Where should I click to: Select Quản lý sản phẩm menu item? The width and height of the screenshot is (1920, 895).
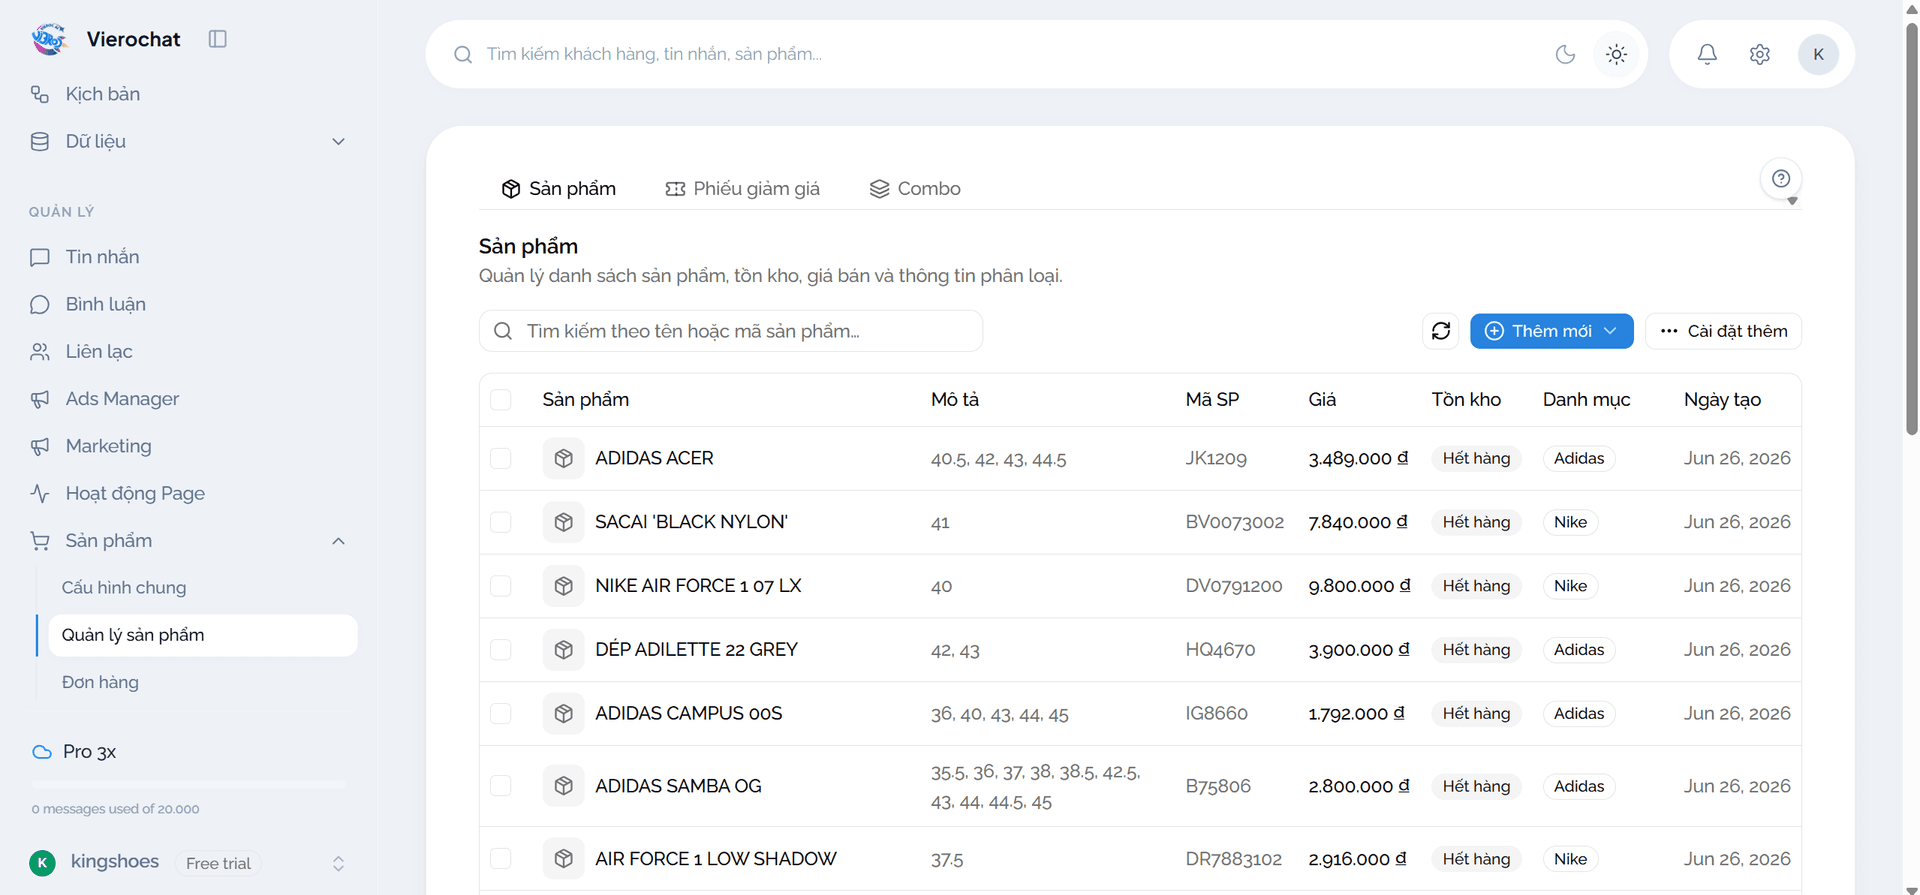[203, 635]
